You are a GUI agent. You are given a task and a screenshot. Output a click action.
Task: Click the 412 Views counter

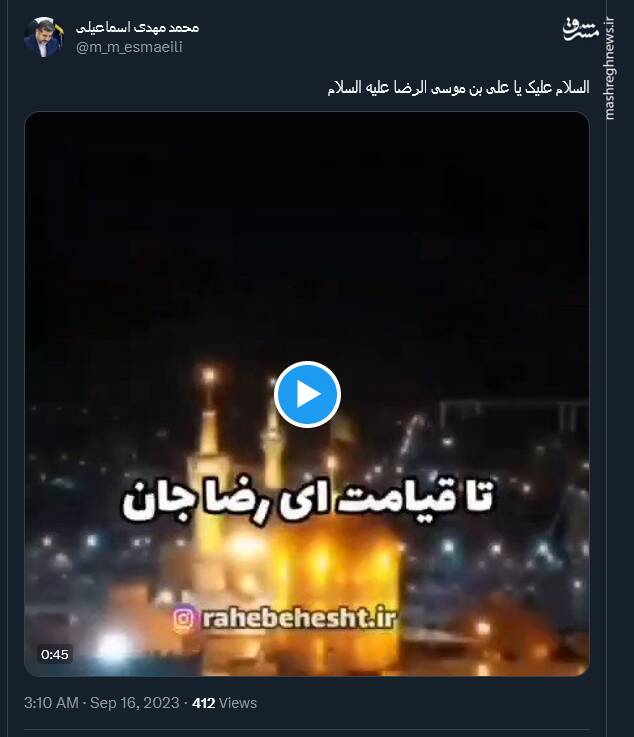point(225,703)
